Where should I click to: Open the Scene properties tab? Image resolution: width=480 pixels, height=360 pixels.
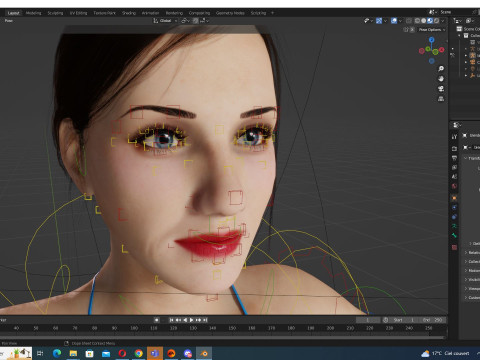click(454, 177)
